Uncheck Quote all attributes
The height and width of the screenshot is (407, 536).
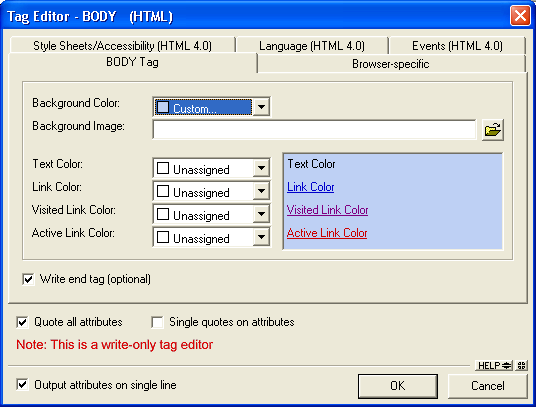pyautogui.click(x=23, y=322)
